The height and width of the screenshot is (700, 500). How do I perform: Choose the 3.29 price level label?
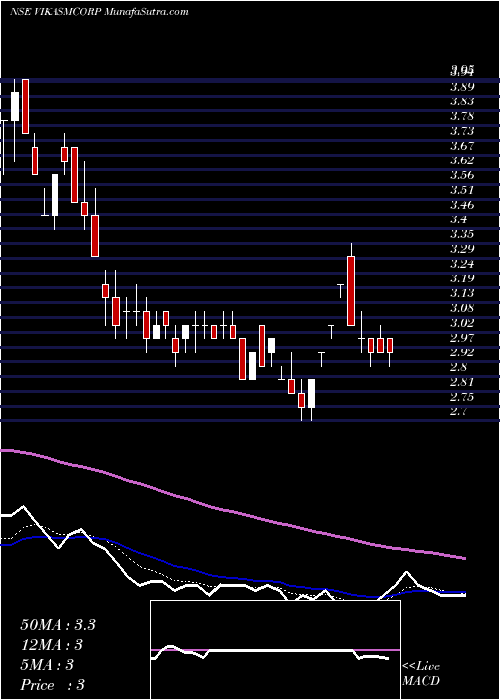(x=462, y=249)
